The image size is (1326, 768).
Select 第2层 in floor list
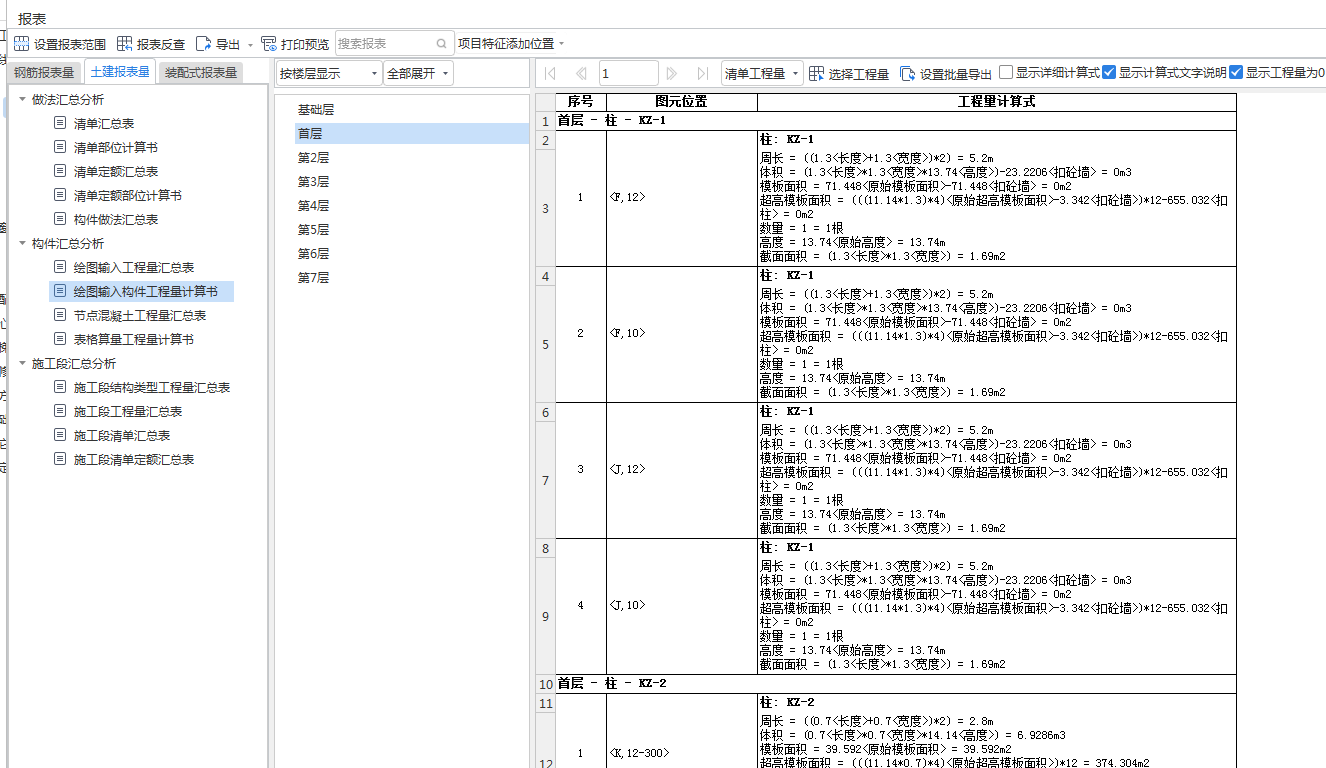point(411,157)
